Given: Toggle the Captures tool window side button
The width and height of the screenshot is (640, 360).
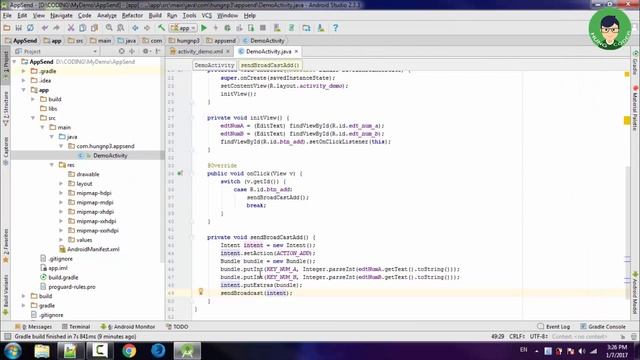Looking at the screenshot, I should [x=6, y=150].
